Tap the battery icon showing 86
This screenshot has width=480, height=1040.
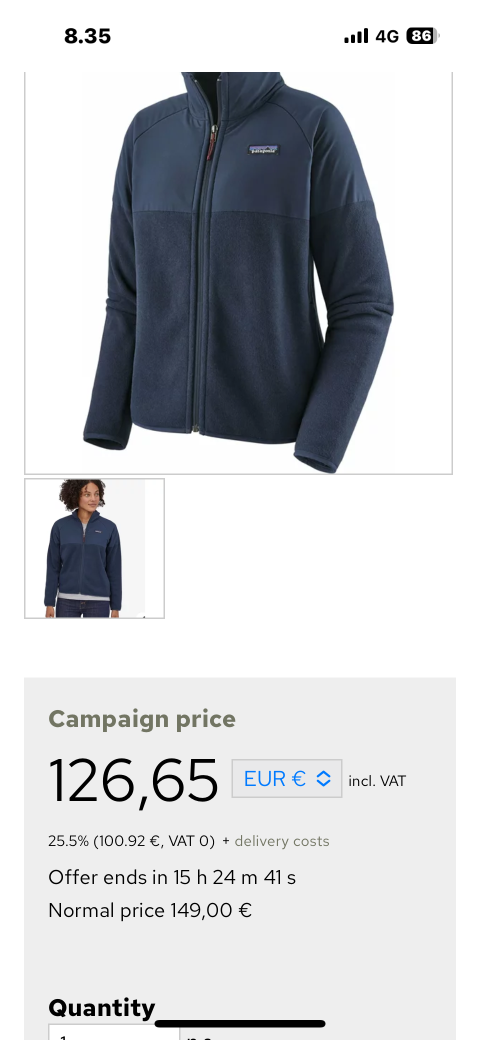pyautogui.click(x=423, y=36)
